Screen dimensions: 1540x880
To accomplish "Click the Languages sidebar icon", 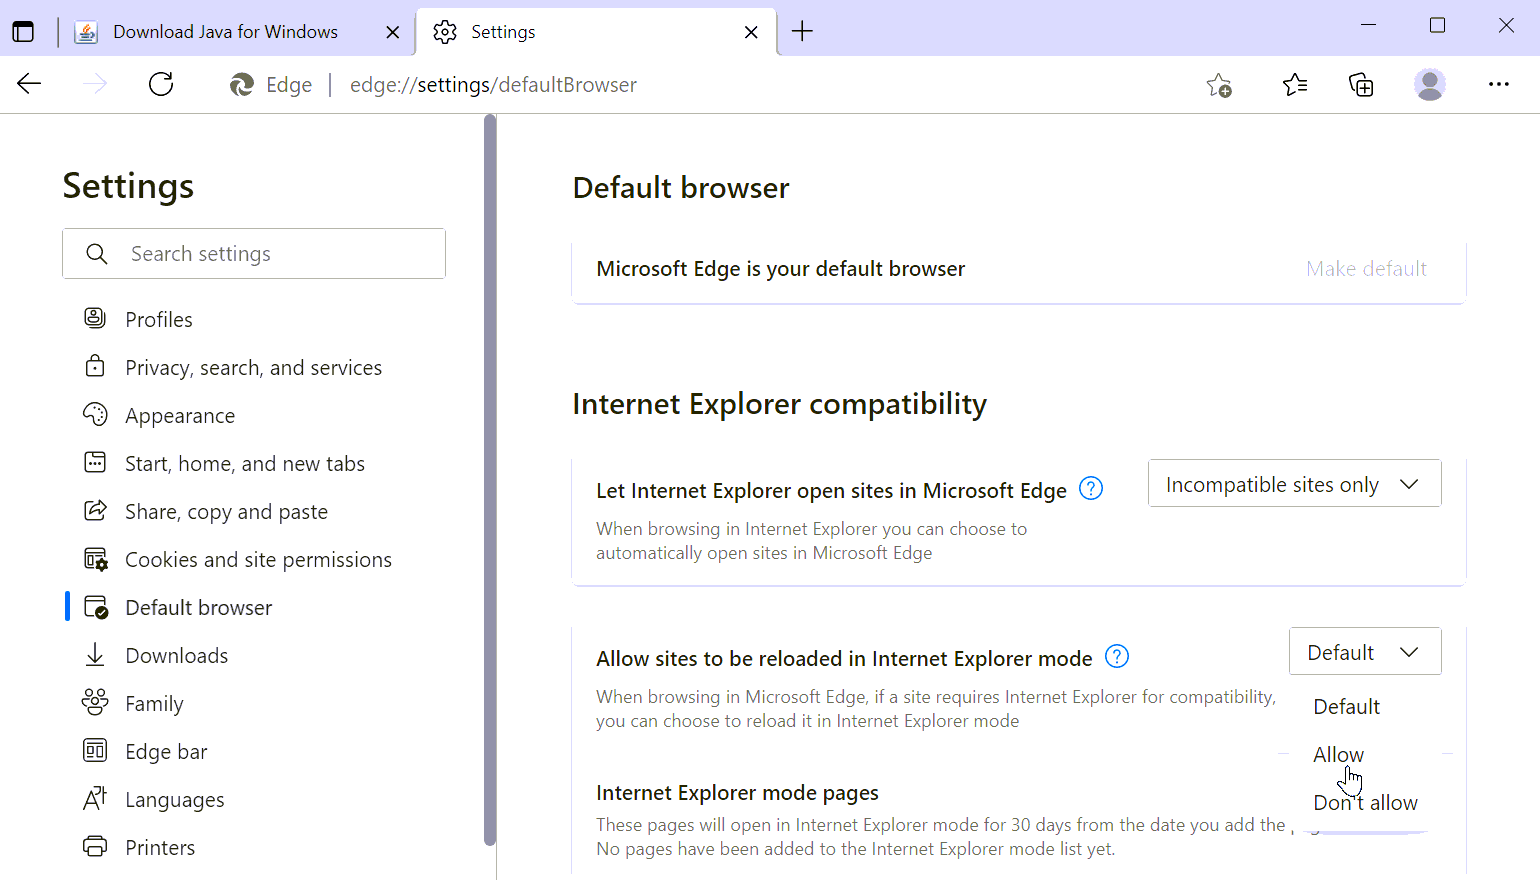I will pyautogui.click(x=95, y=798).
